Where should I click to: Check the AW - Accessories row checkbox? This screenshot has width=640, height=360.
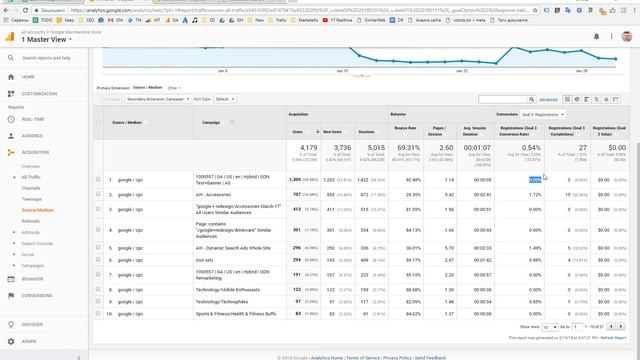coord(98,194)
